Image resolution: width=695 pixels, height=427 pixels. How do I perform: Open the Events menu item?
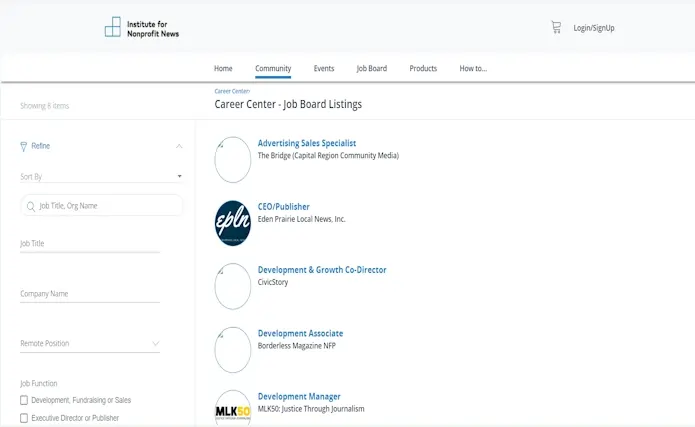pyautogui.click(x=324, y=68)
